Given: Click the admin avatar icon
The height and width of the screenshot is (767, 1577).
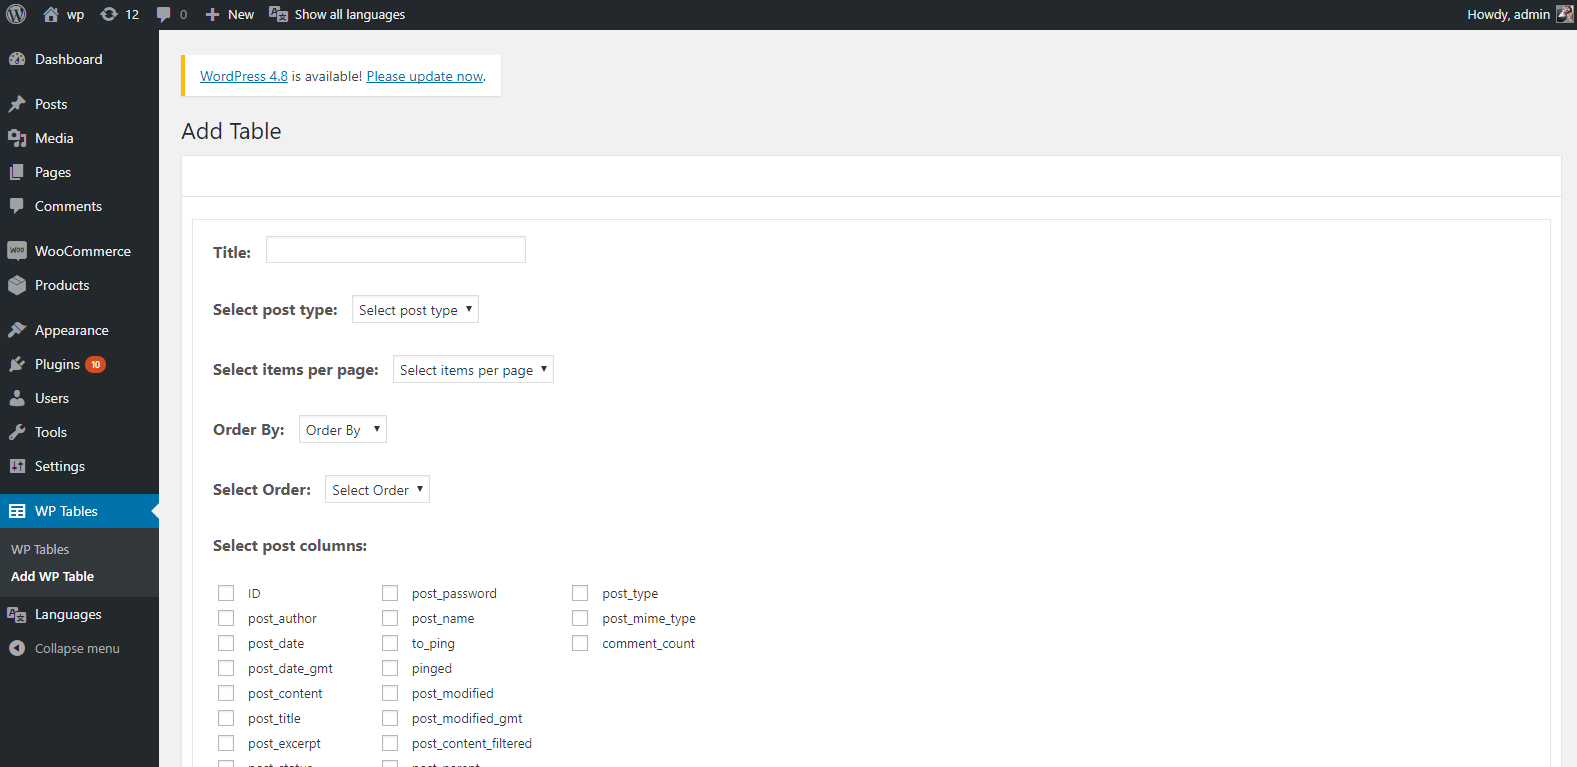Looking at the screenshot, I should (1565, 14).
